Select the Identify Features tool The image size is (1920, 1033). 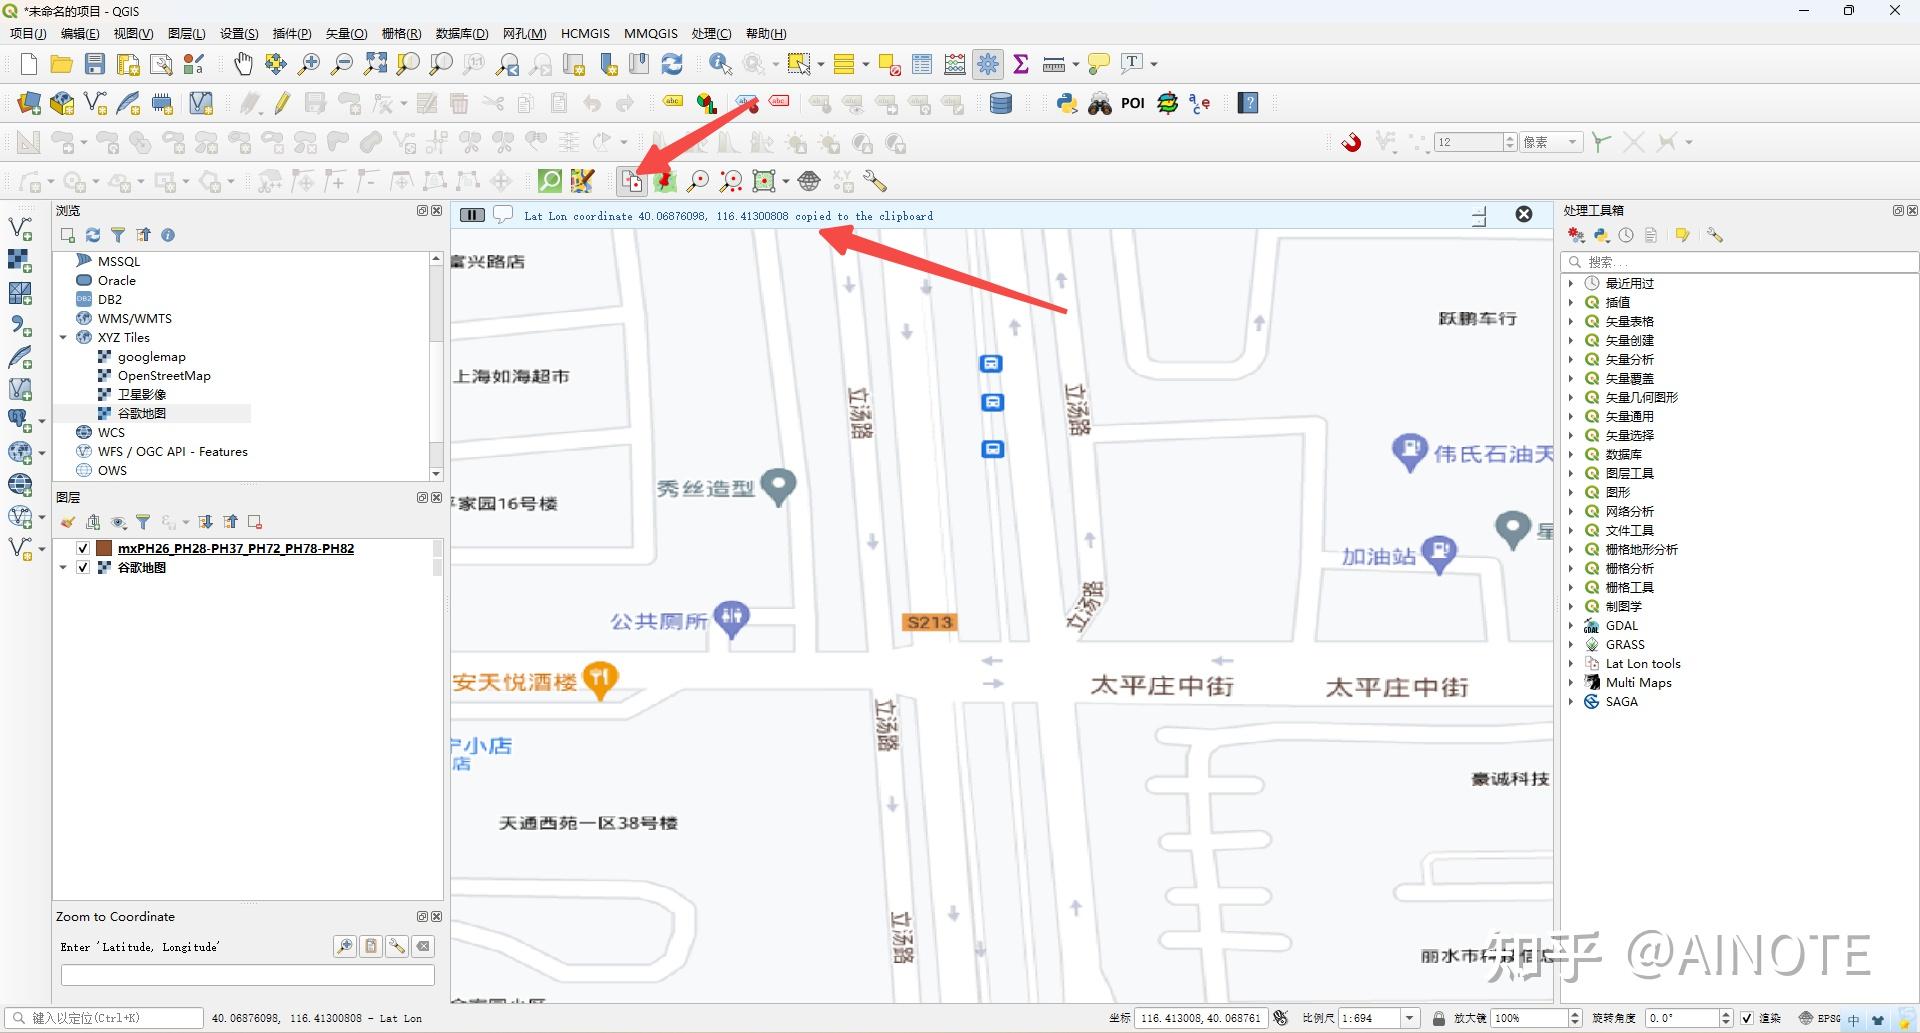(720, 64)
